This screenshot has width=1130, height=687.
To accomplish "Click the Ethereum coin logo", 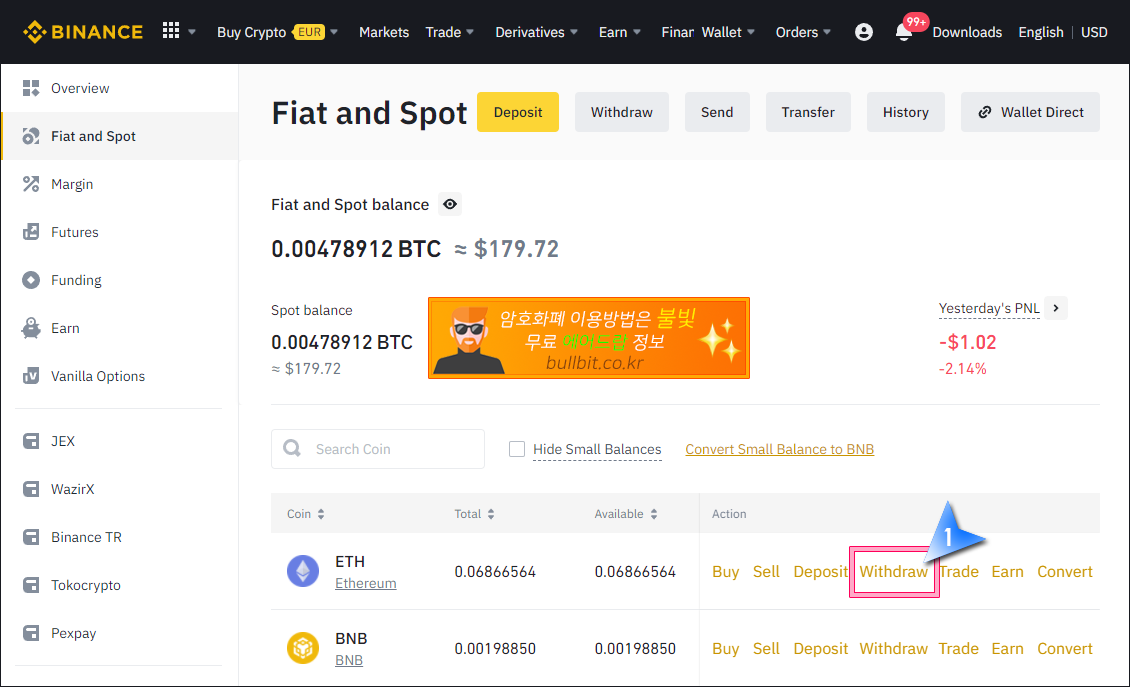I will (x=303, y=571).
